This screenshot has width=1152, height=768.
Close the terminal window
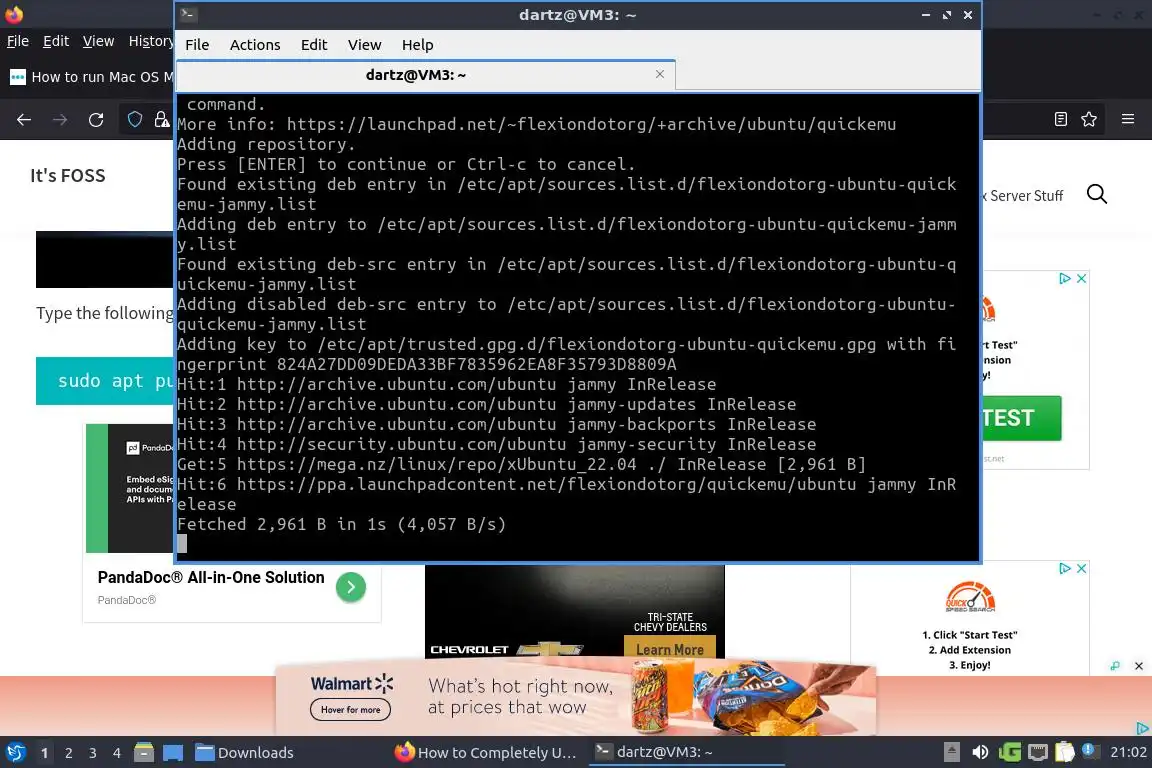click(x=968, y=15)
